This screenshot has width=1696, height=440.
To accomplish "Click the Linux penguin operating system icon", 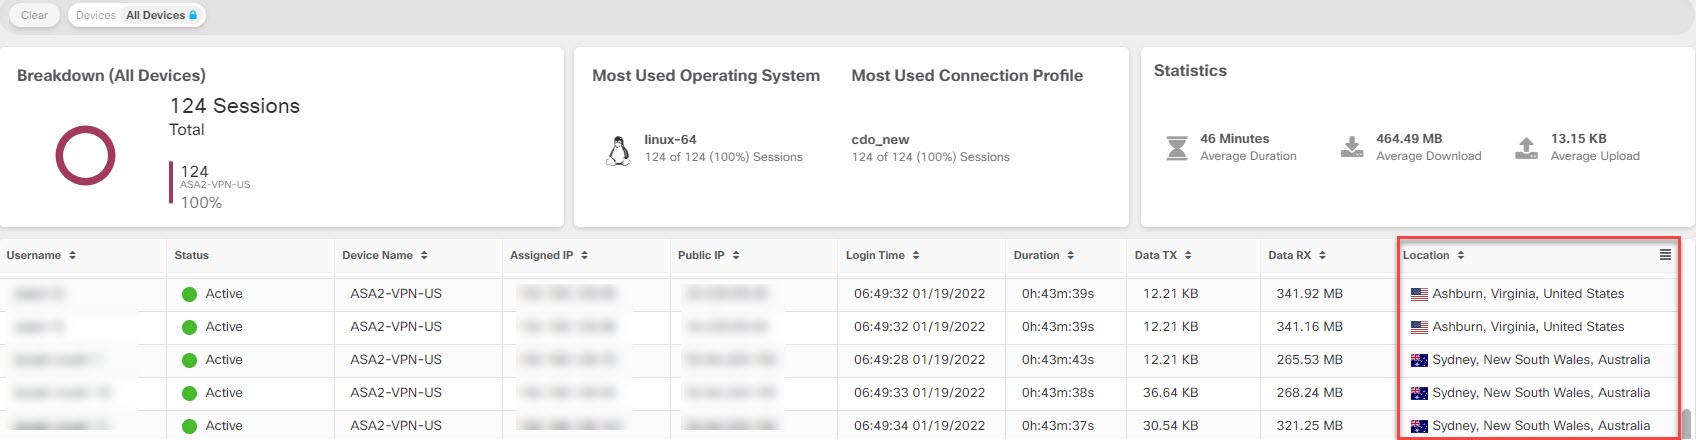I will click(x=619, y=150).
